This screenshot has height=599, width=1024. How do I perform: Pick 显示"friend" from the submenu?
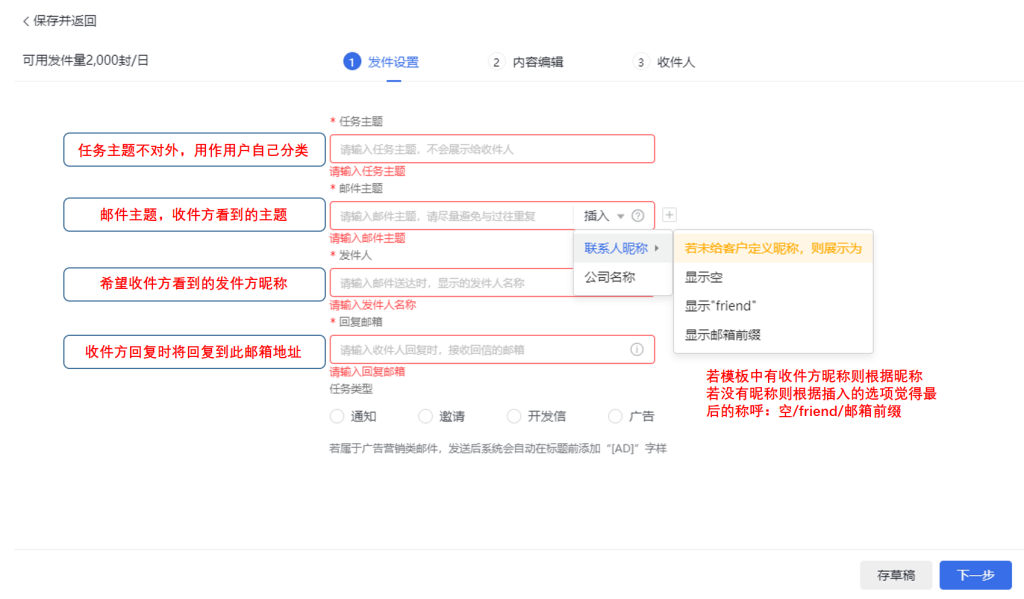coord(720,306)
